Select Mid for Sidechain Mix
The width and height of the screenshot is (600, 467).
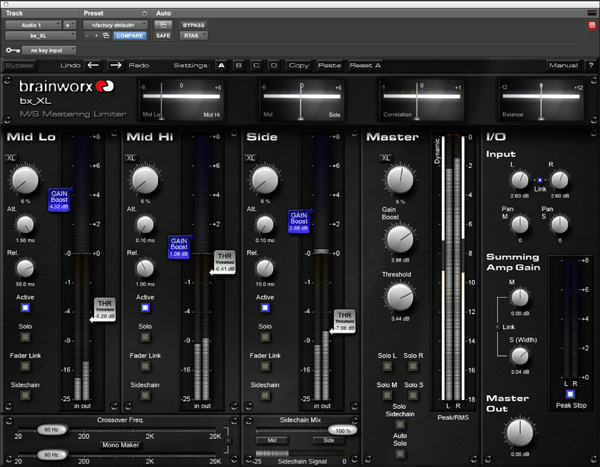click(x=272, y=440)
